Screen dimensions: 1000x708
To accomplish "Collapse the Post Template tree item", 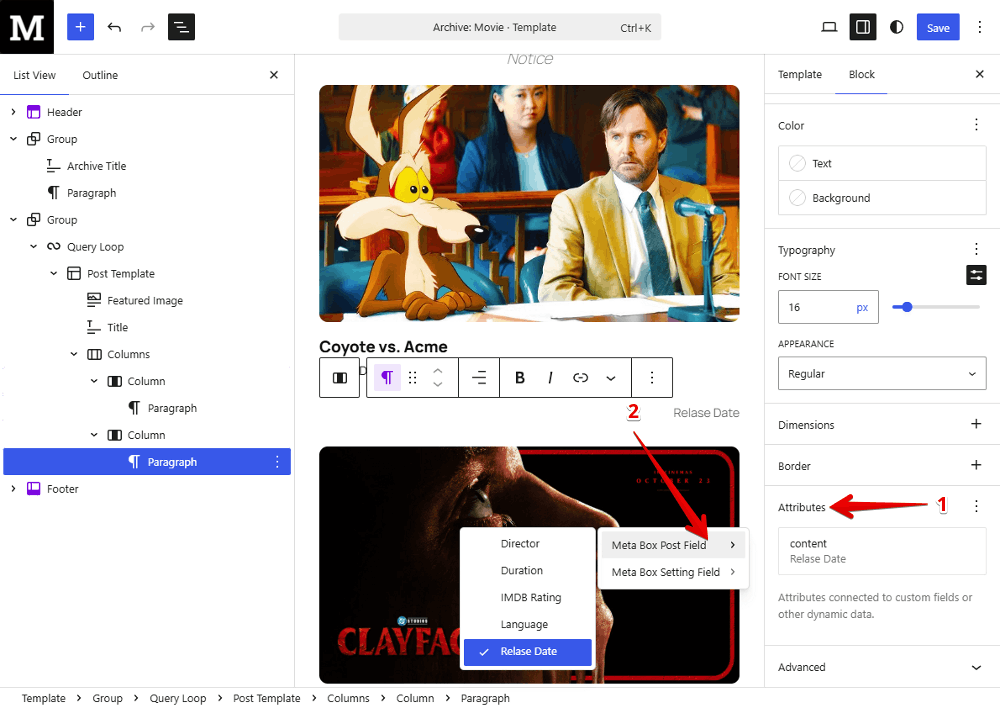I will tap(54, 273).
